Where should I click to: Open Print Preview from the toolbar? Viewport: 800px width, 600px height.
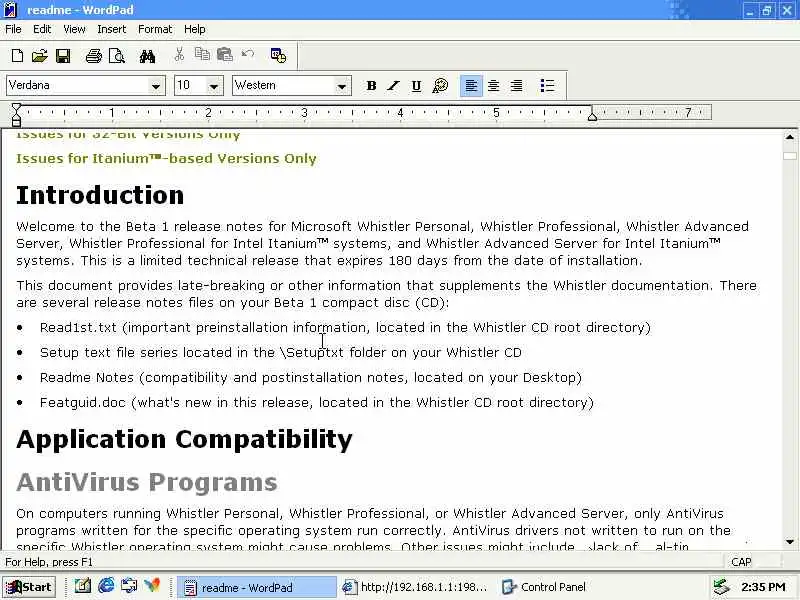117,56
